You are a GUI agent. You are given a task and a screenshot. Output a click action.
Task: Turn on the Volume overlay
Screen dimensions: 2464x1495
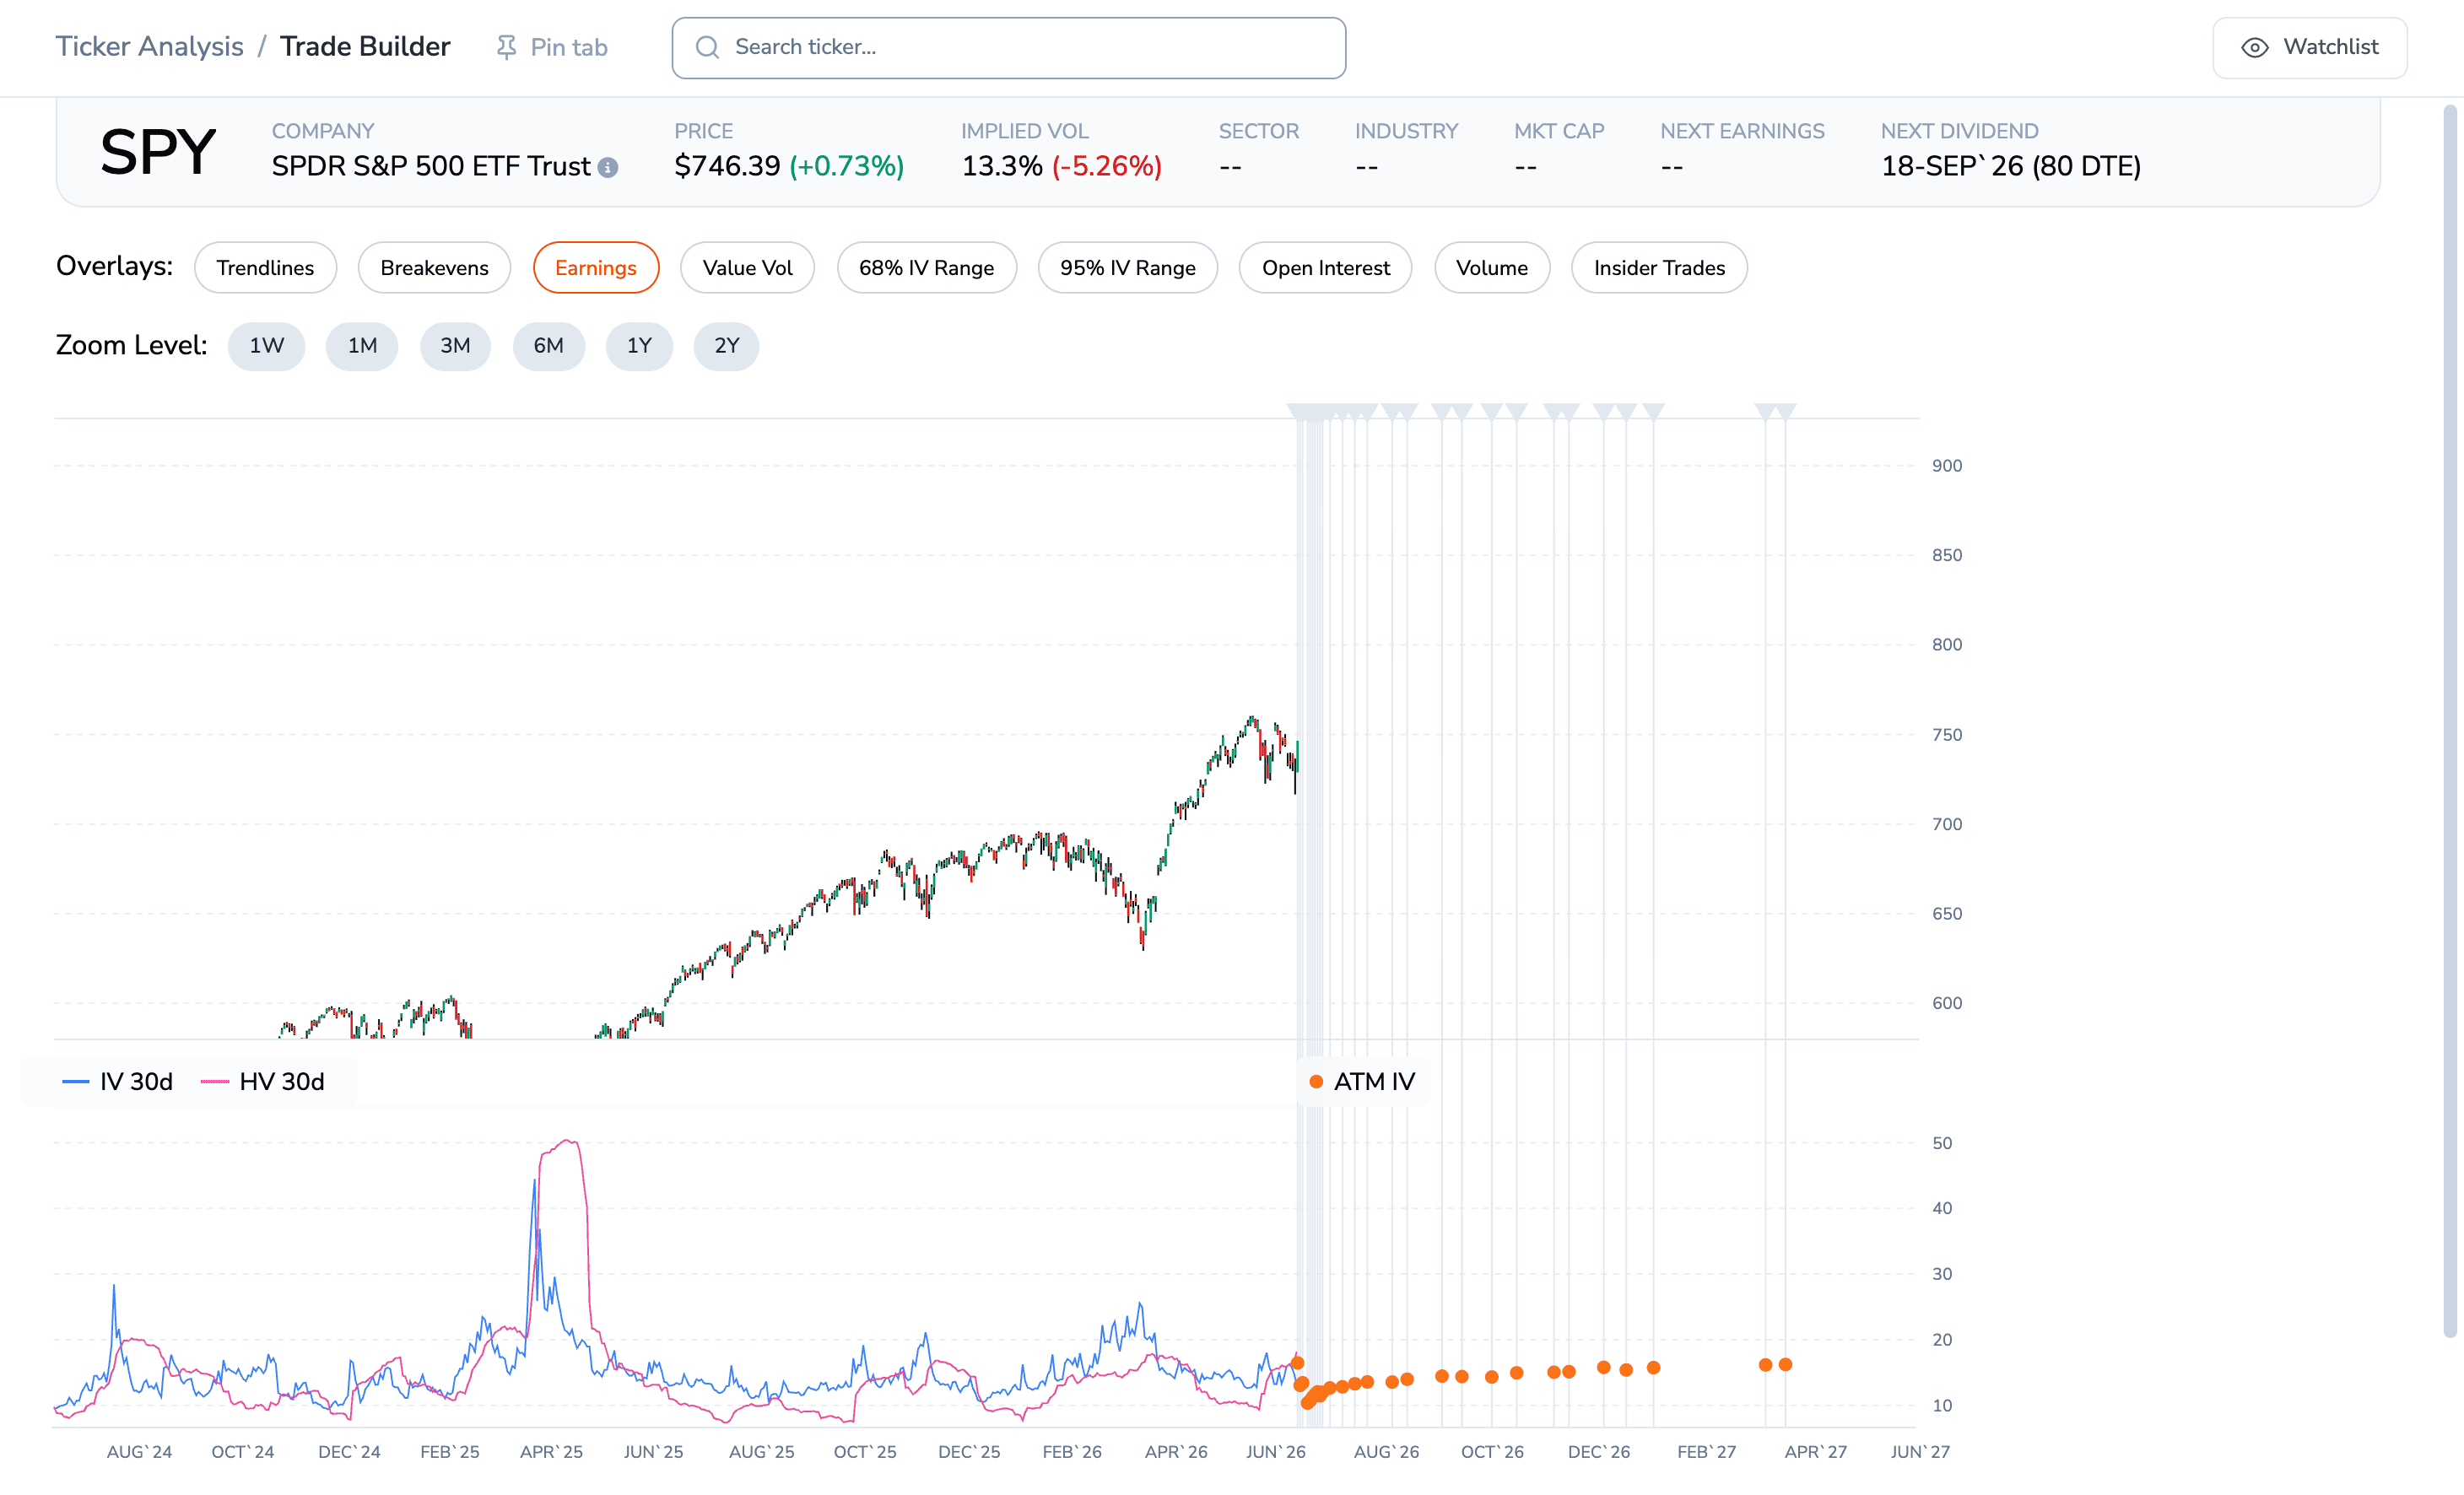click(x=1491, y=268)
